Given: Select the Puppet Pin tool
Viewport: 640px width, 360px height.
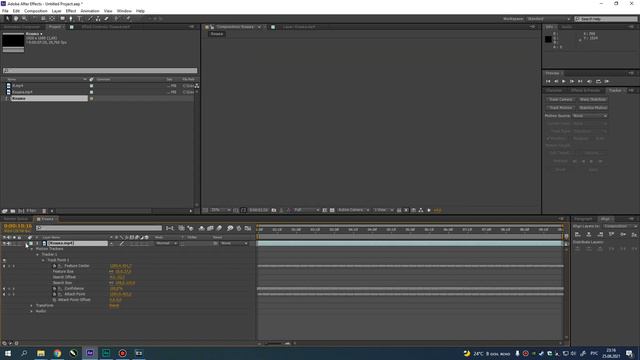Looking at the screenshot, I should click(x=128, y=19).
